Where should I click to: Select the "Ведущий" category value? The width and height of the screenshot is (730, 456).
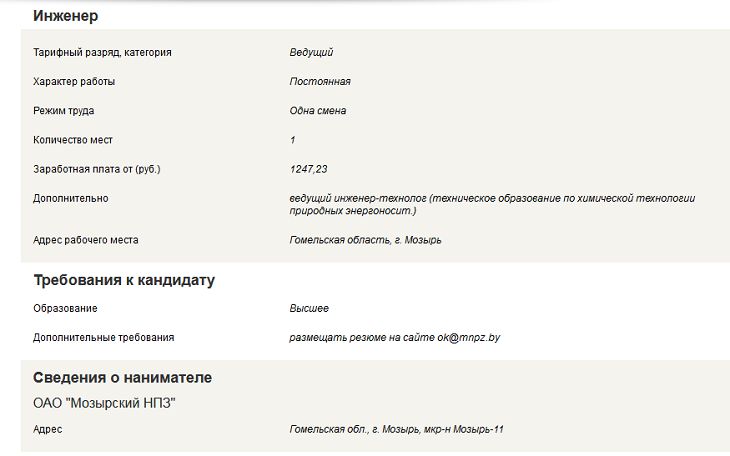[311, 52]
